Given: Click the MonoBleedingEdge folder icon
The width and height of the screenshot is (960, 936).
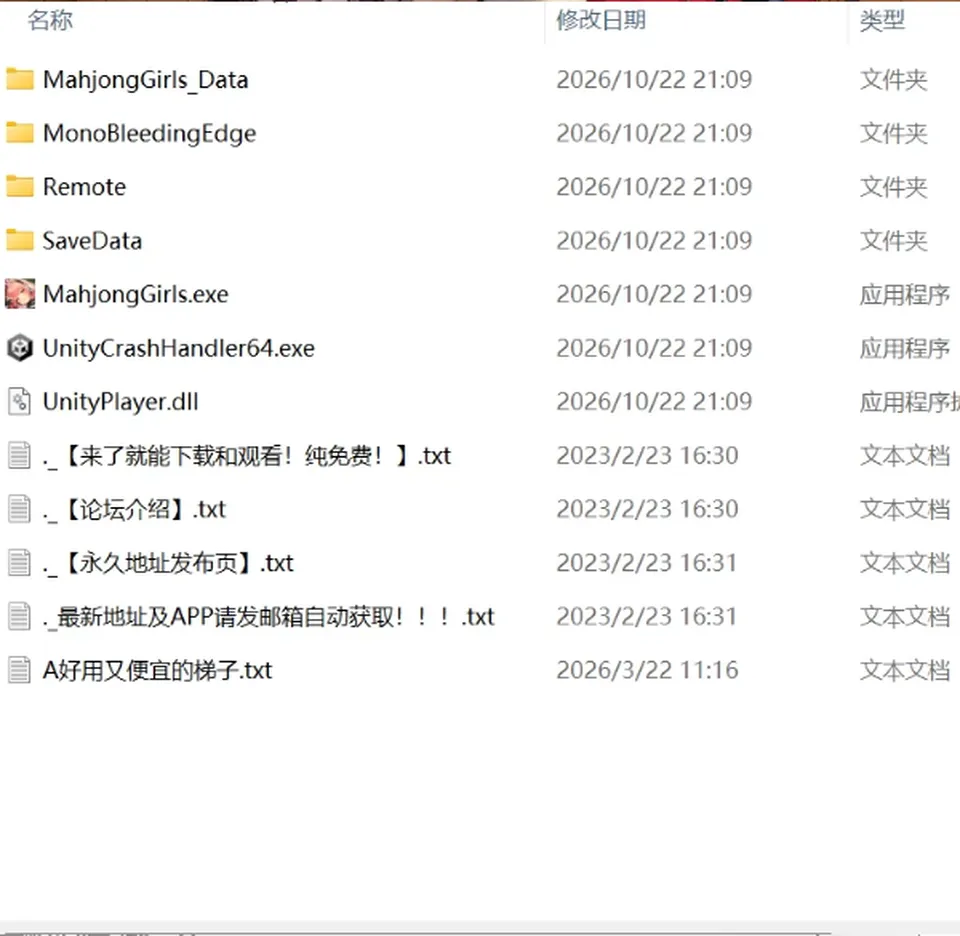Looking at the screenshot, I should (20, 133).
